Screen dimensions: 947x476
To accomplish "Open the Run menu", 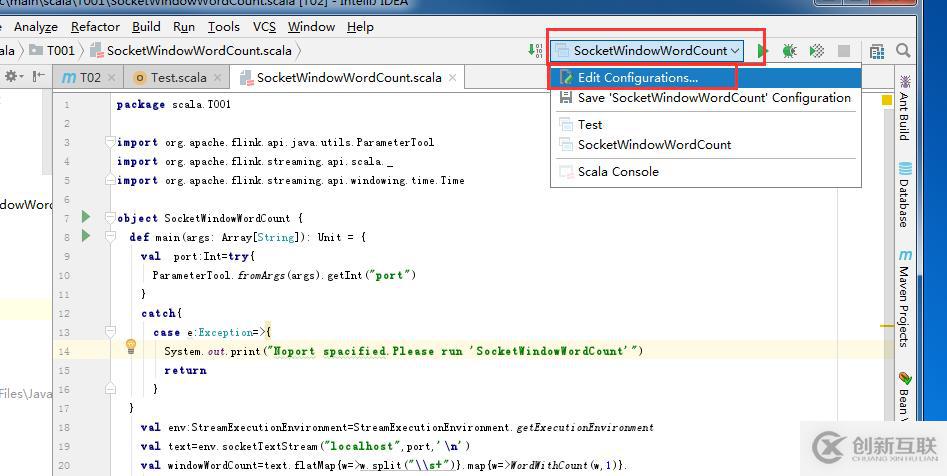I will [x=184, y=27].
